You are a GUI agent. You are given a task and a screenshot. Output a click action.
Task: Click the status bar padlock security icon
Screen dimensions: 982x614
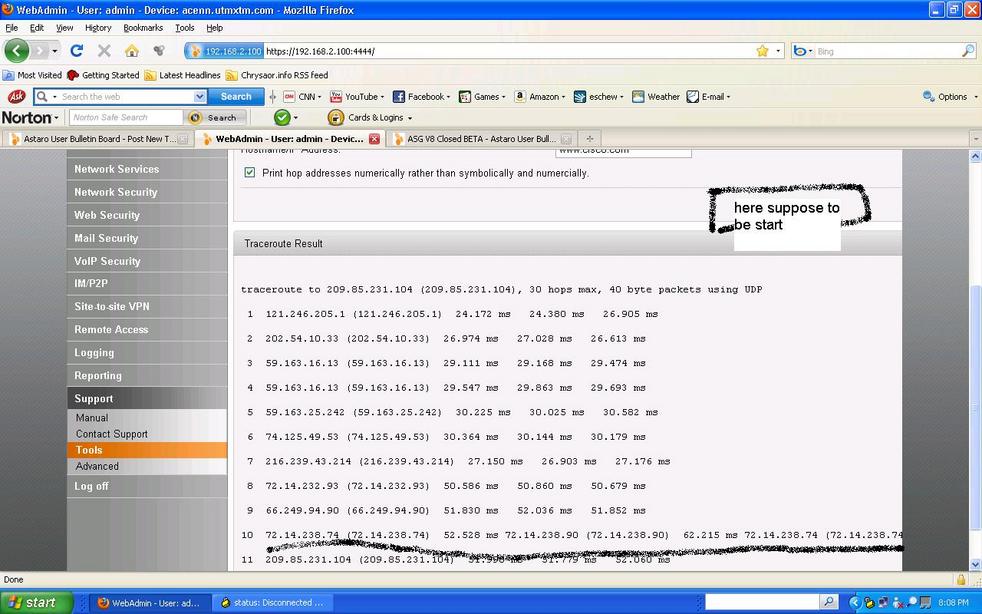pos(960,580)
